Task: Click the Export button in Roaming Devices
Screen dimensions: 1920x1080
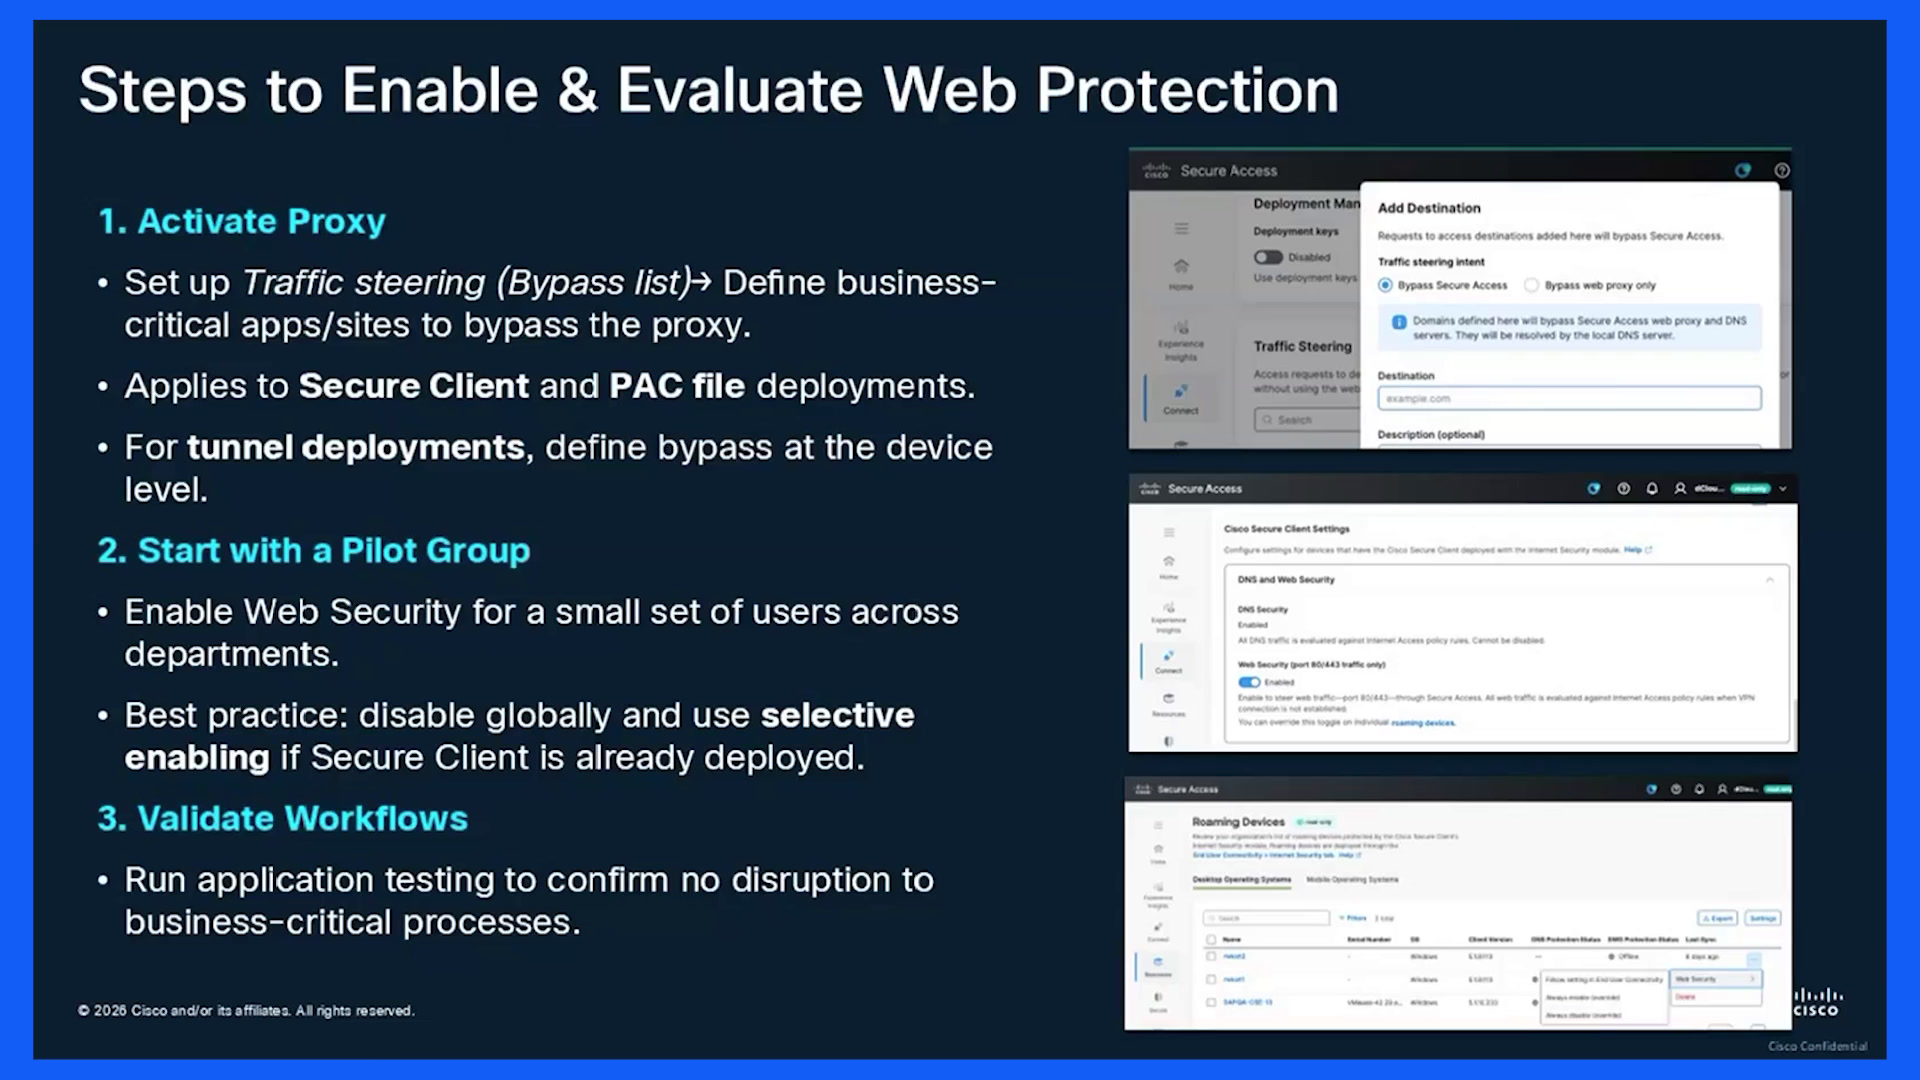Action: click(x=1717, y=918)
